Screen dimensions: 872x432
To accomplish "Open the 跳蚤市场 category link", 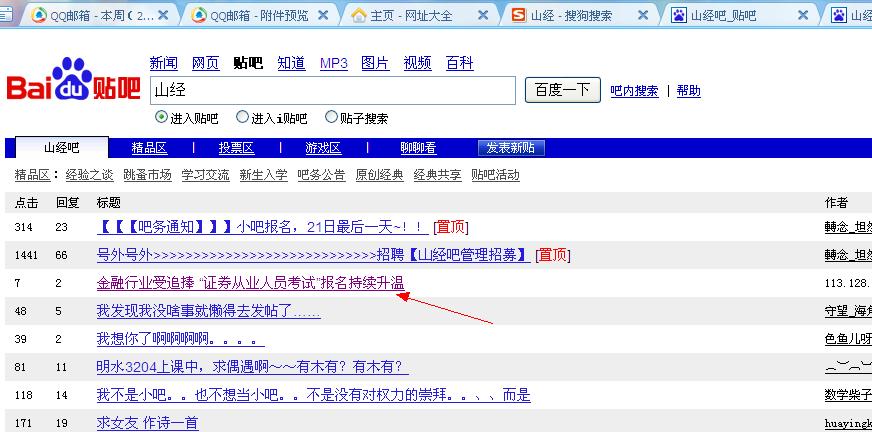I will [x=147, y=175].
